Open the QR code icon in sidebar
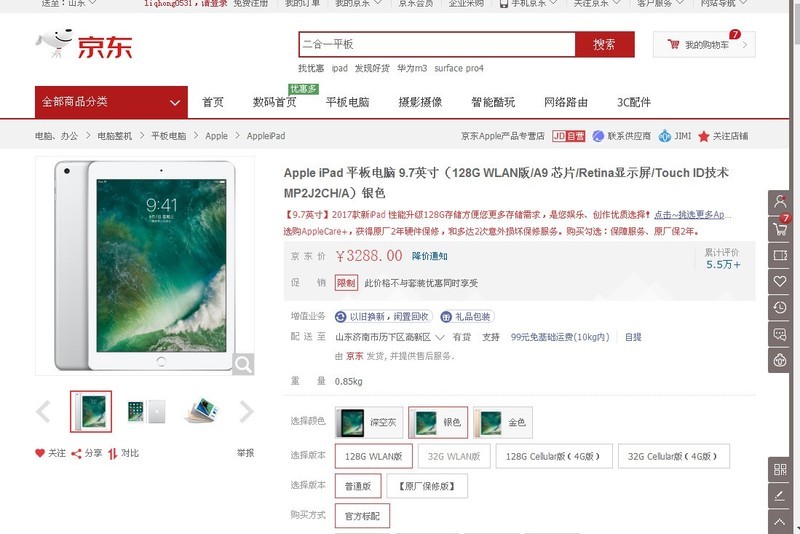800x534 pixels. pyautogui.click(x=780, y=469)
